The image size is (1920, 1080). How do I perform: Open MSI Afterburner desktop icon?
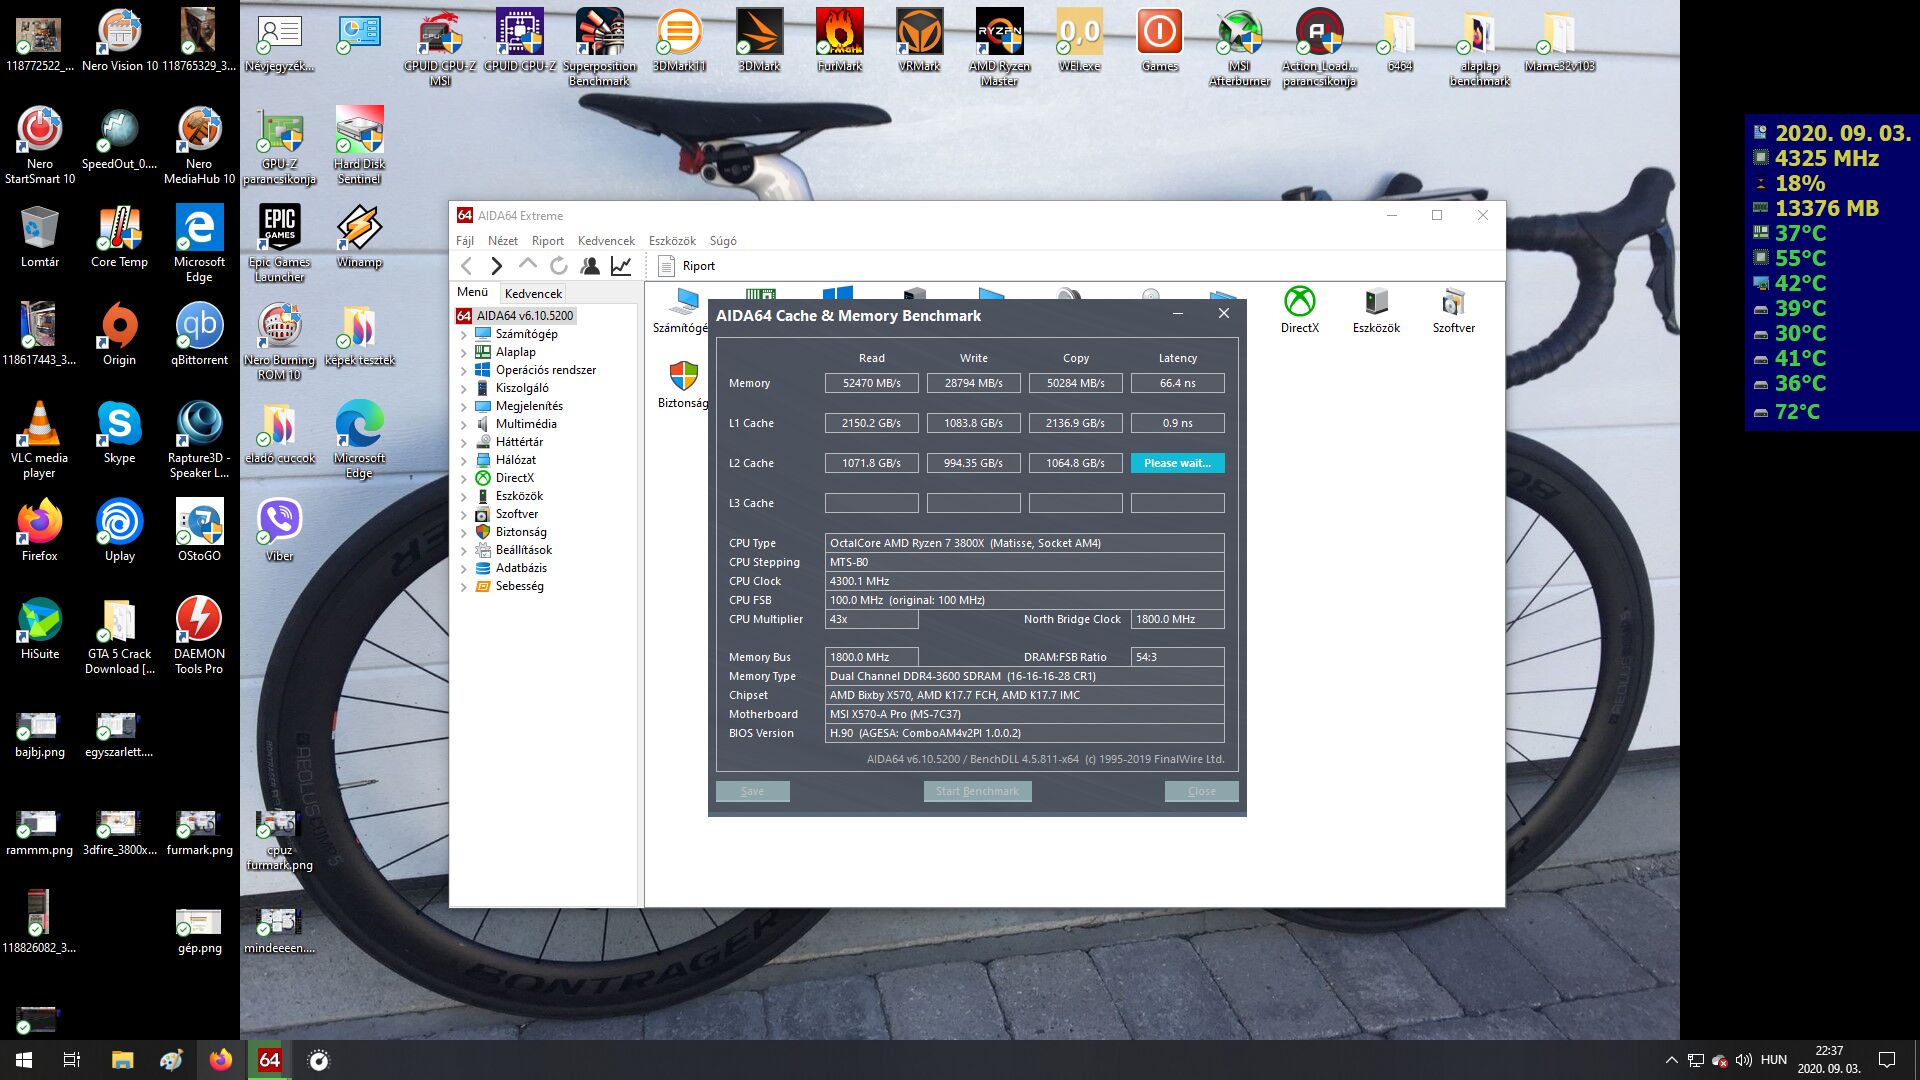click(1239, 46)
